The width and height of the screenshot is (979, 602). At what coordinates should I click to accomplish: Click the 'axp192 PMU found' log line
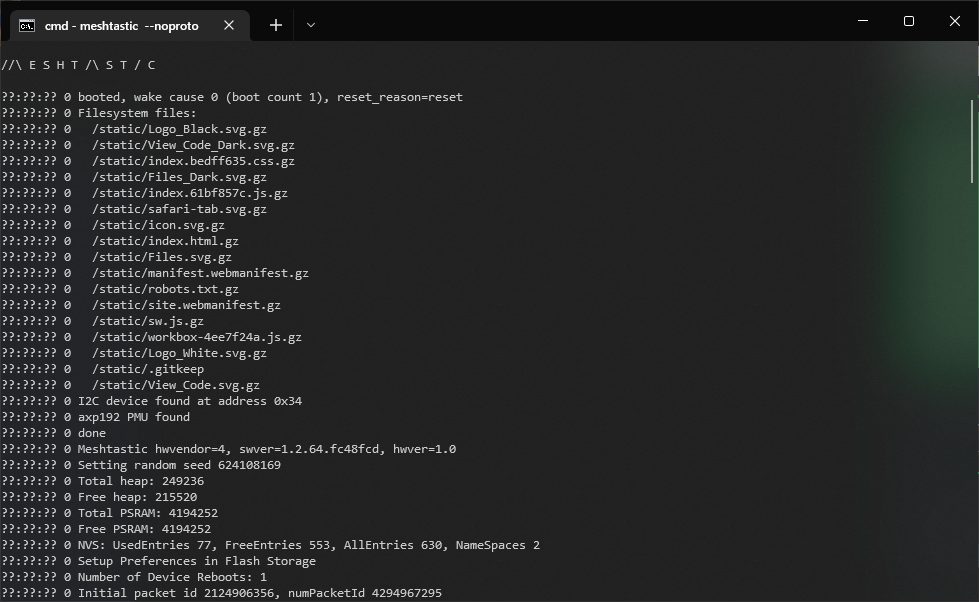133,417
